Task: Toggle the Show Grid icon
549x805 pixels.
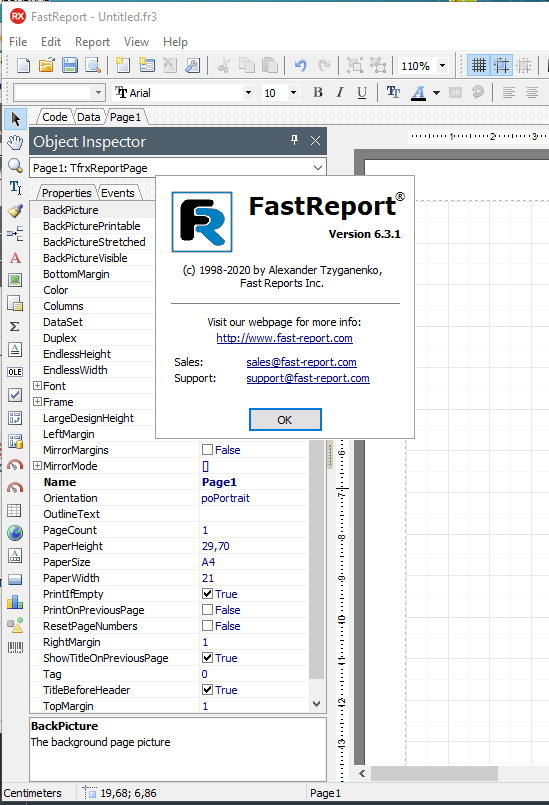Action: [479, 66]
